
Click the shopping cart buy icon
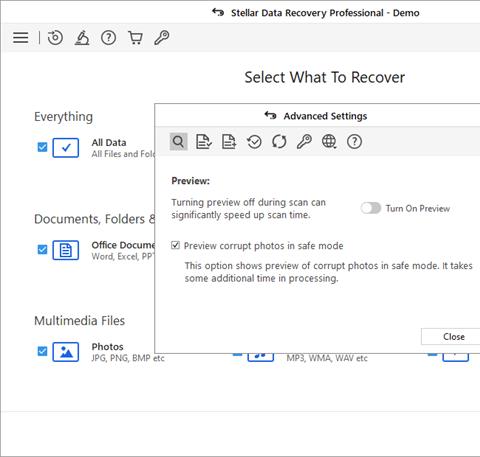[x=135, y=38]
